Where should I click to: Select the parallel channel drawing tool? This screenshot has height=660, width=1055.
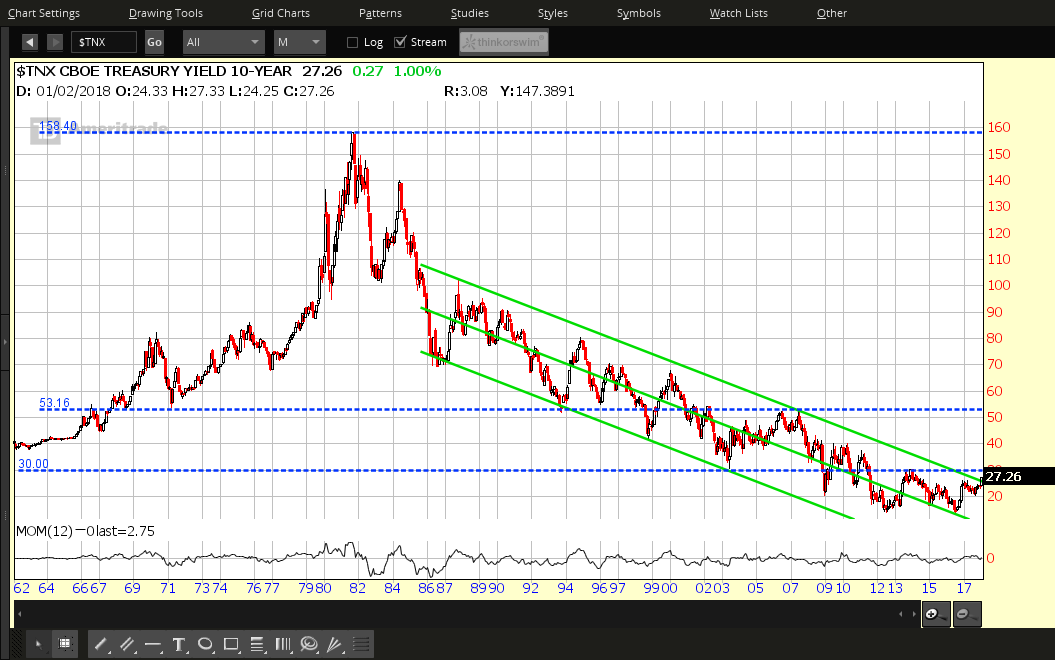click(x=127, y=645)
